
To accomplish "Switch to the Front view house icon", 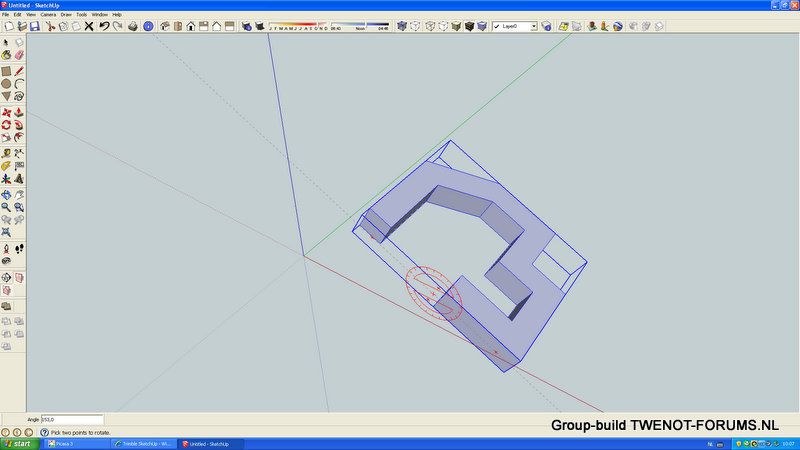I will (x=191, y=26).
